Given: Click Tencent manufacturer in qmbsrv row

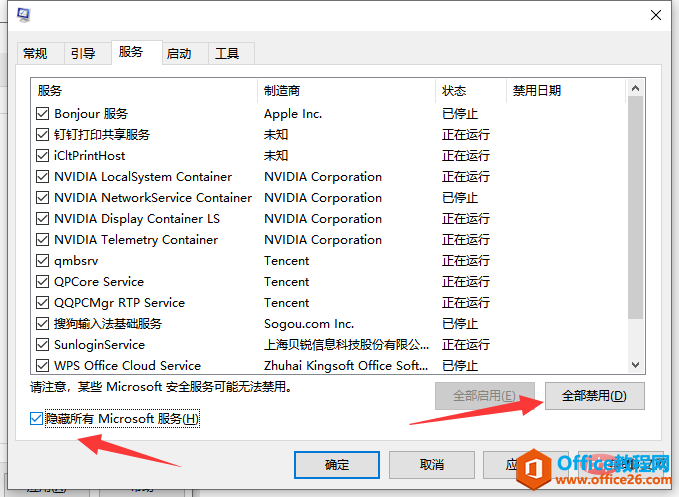Looking at the screenshot, I should [287, 261].
